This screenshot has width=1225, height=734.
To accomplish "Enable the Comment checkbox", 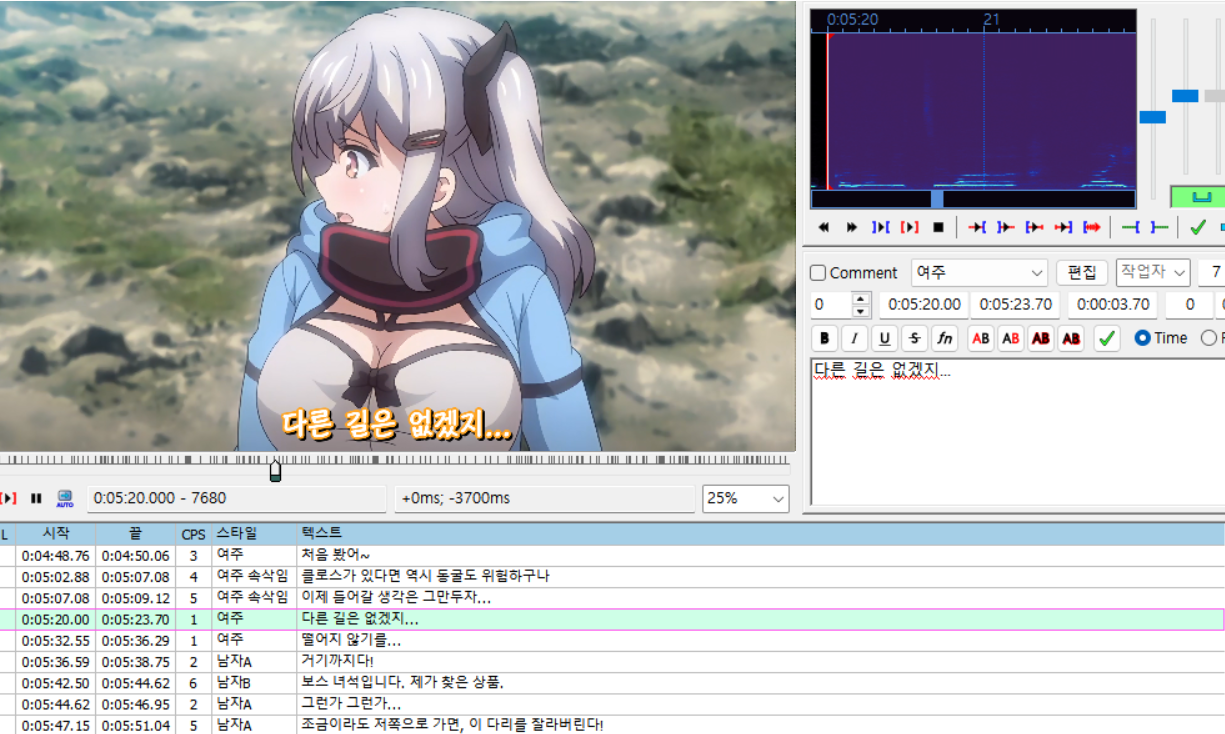I will [818, 273].
